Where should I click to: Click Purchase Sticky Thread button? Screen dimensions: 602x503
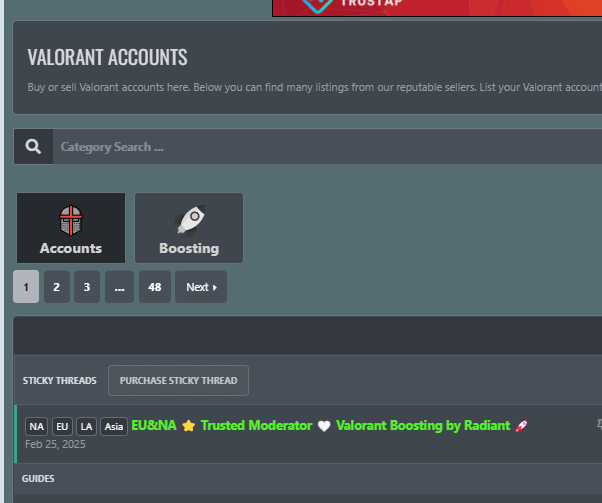pos(179,381)
